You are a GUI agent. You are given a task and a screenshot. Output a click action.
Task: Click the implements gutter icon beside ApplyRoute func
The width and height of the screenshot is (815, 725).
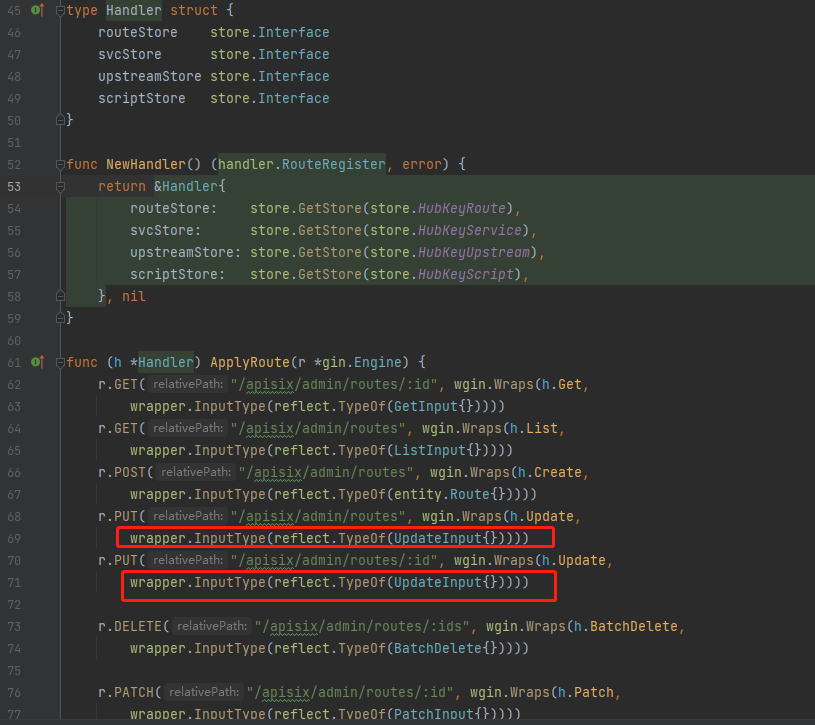click(38, 362)
